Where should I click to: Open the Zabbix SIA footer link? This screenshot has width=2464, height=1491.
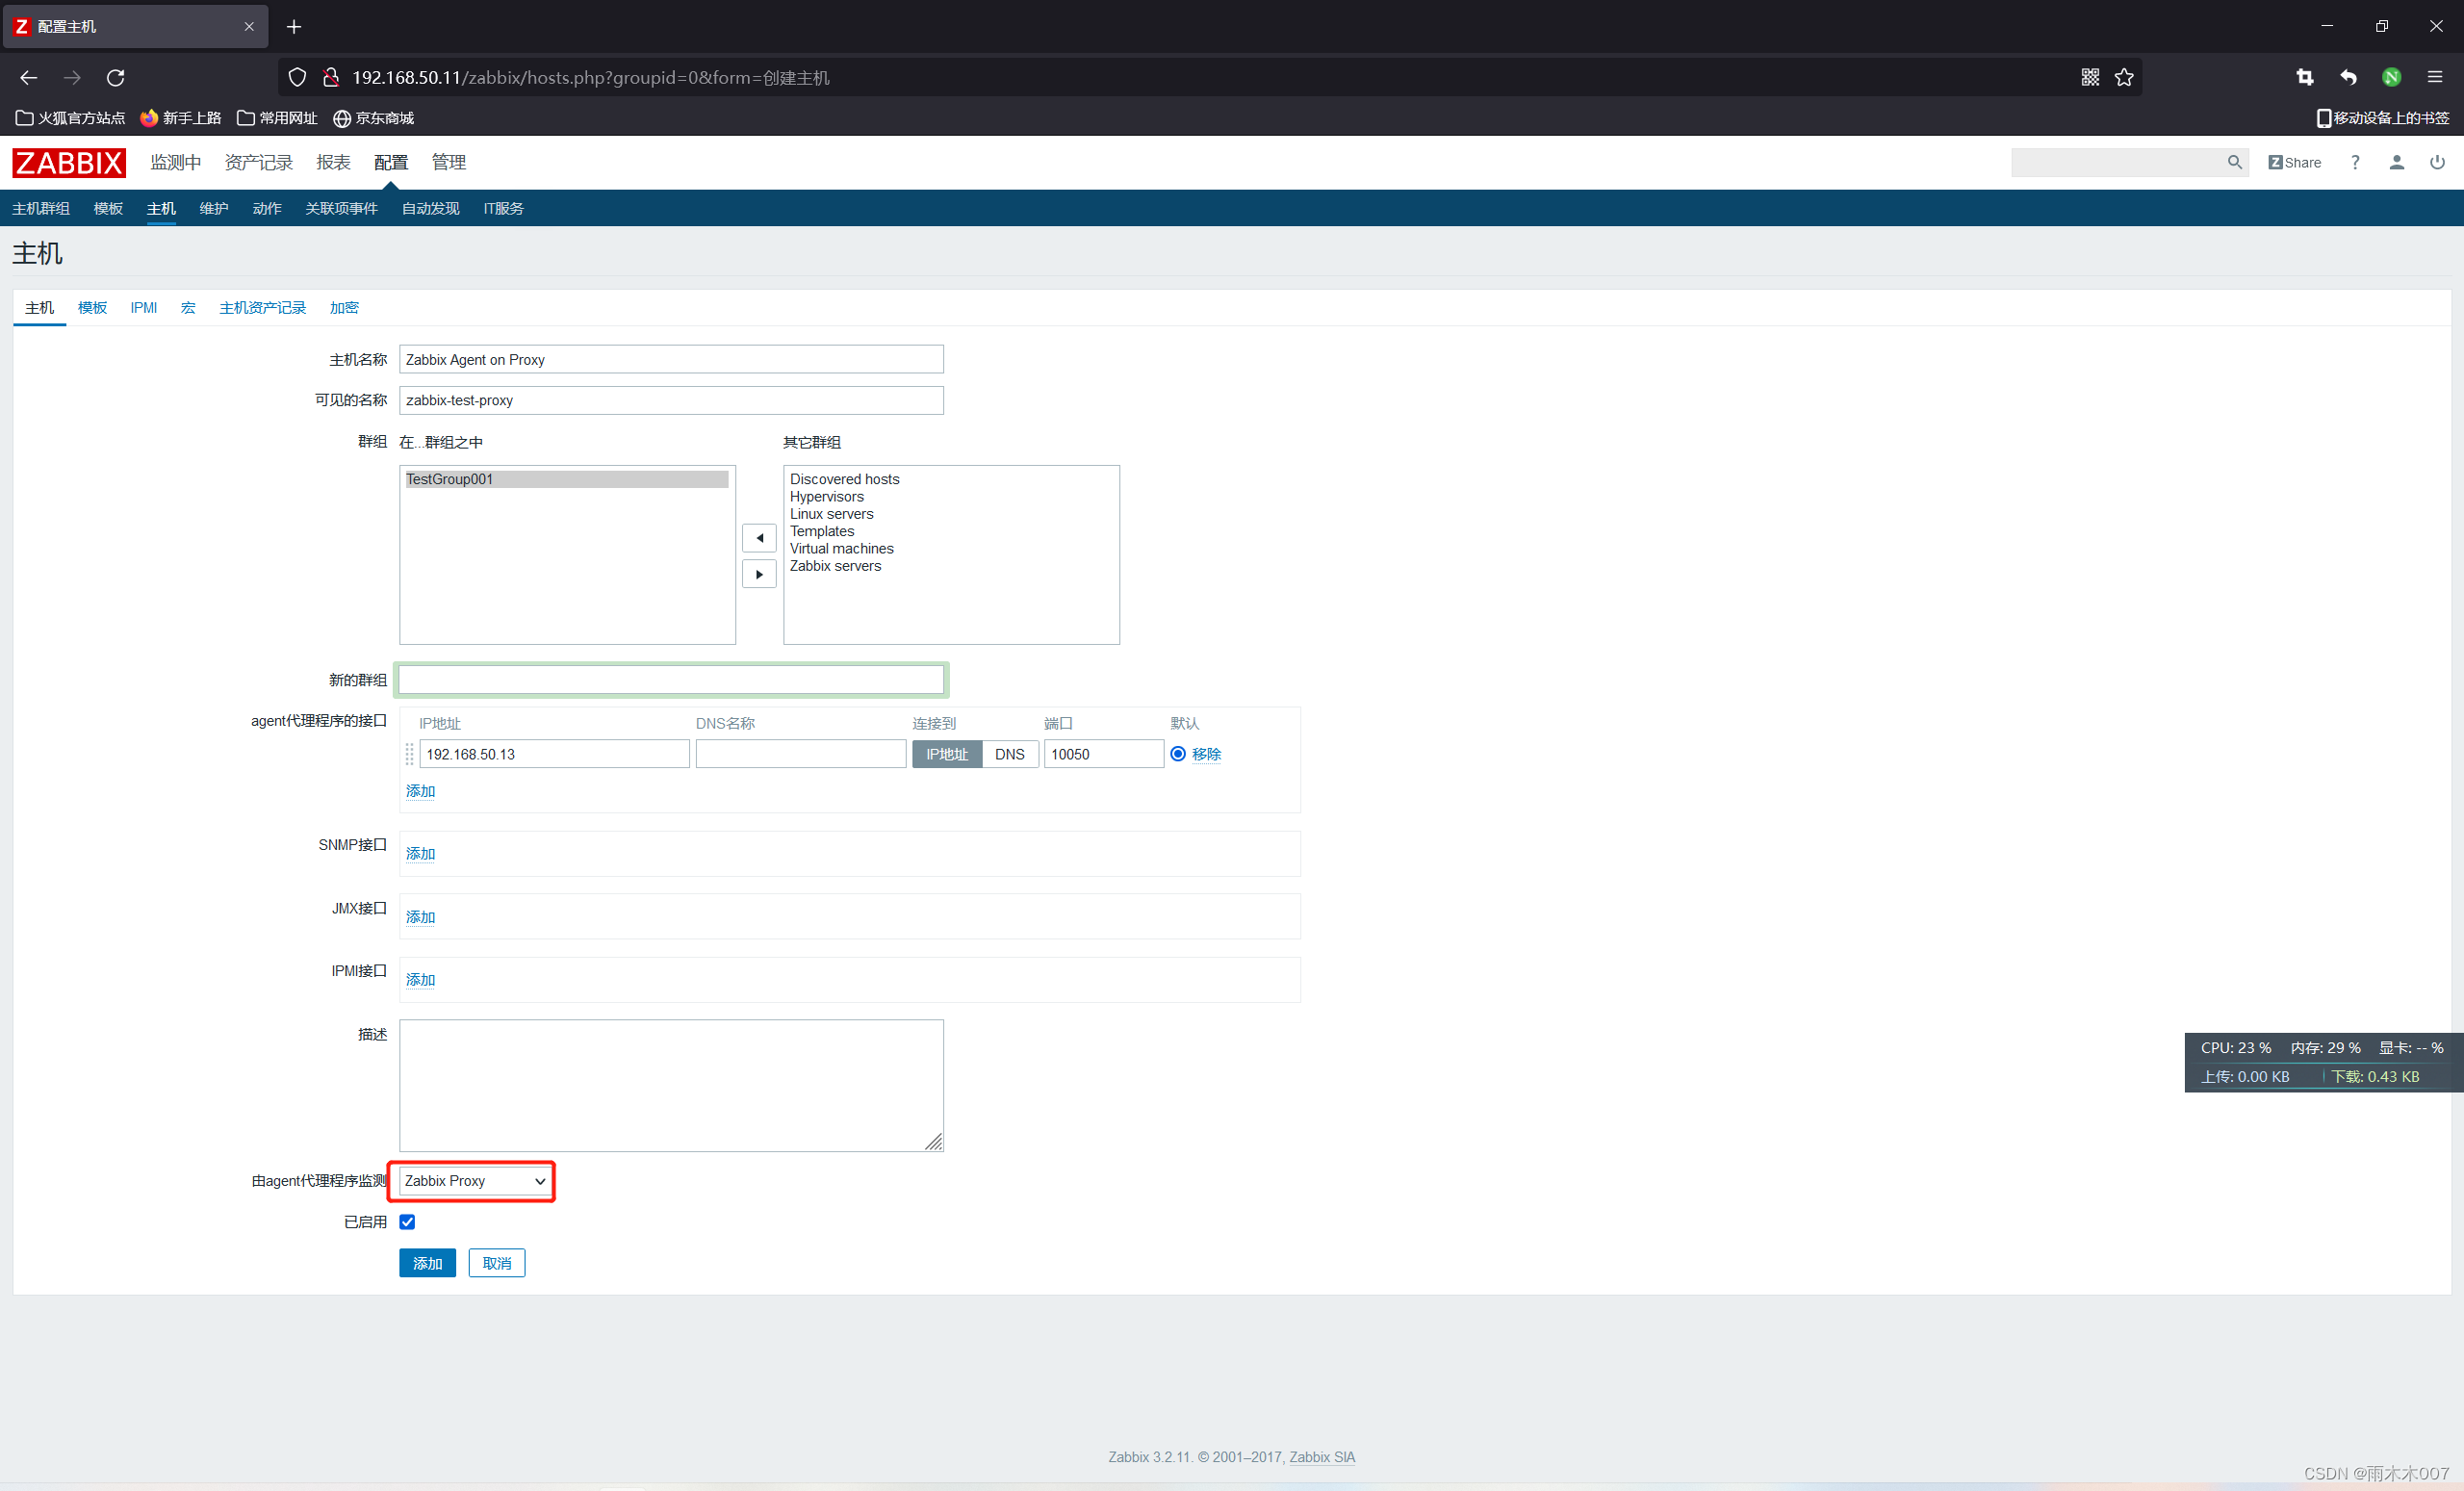(1322, 1457)
